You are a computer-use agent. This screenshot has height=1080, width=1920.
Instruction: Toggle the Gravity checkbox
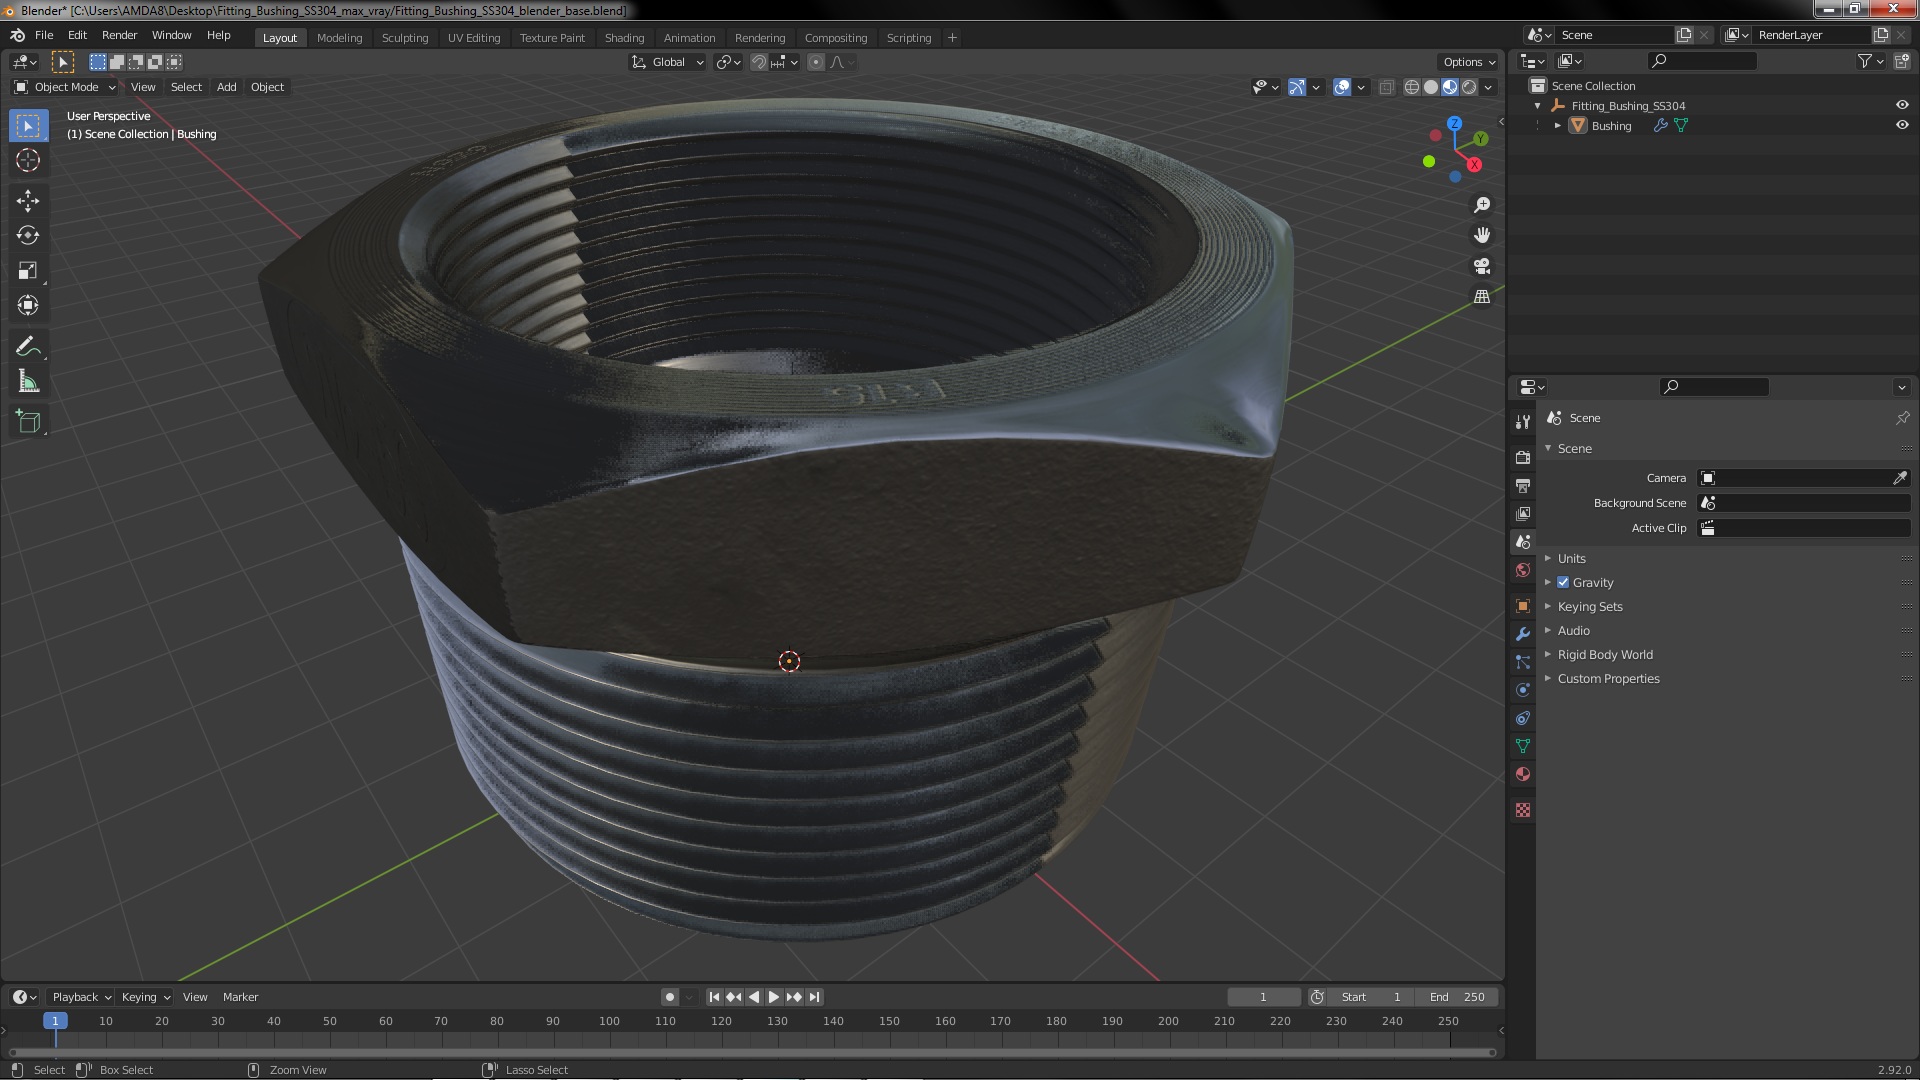click(1563, 583)
